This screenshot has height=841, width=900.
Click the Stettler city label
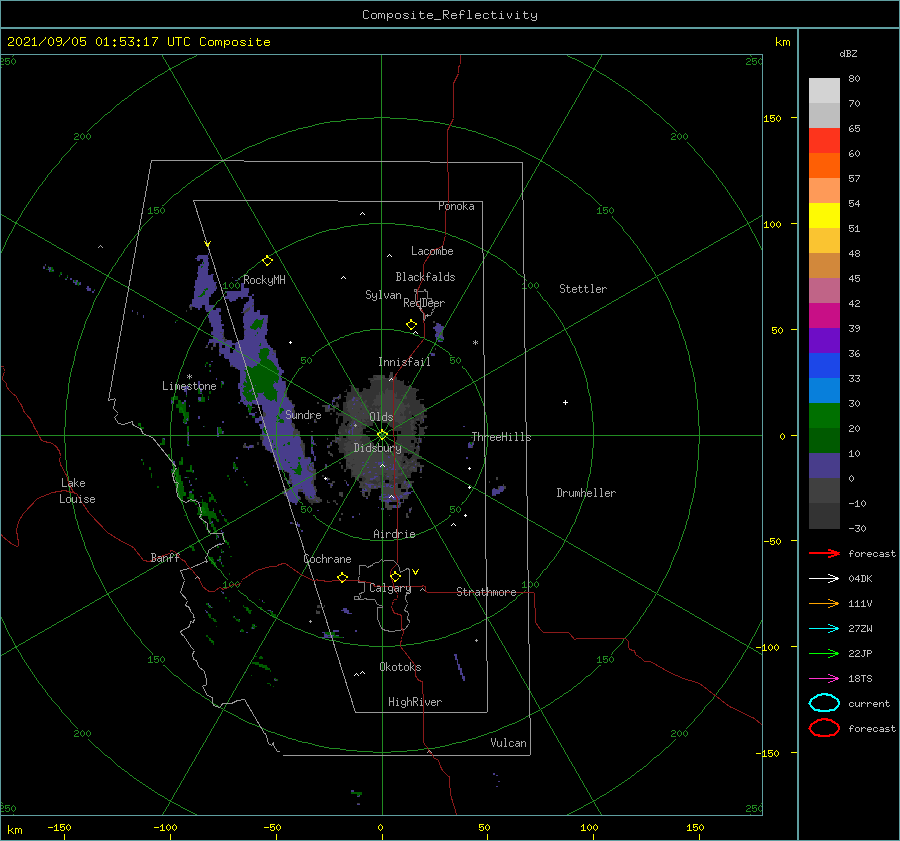pyautogui.click(x=583, y=289)
